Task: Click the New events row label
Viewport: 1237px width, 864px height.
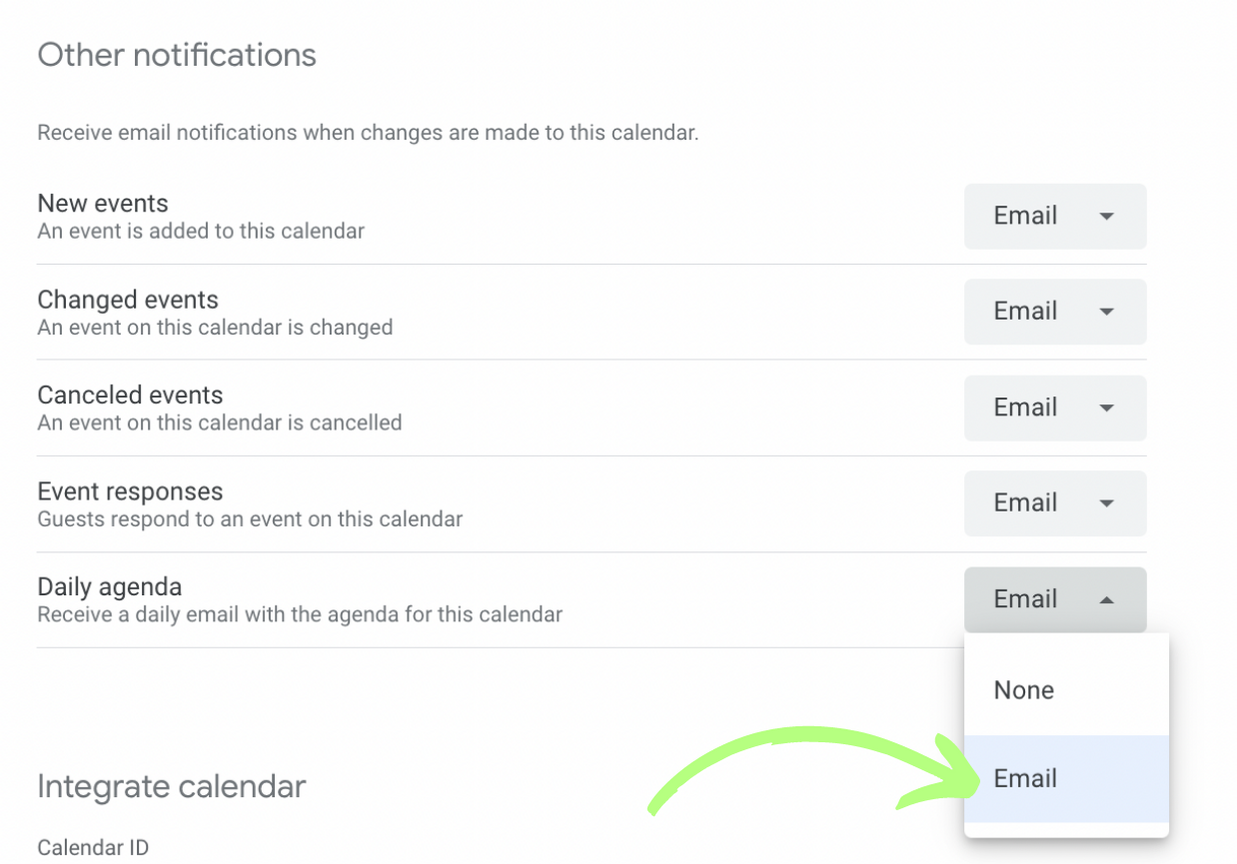Action: (103, 203)
